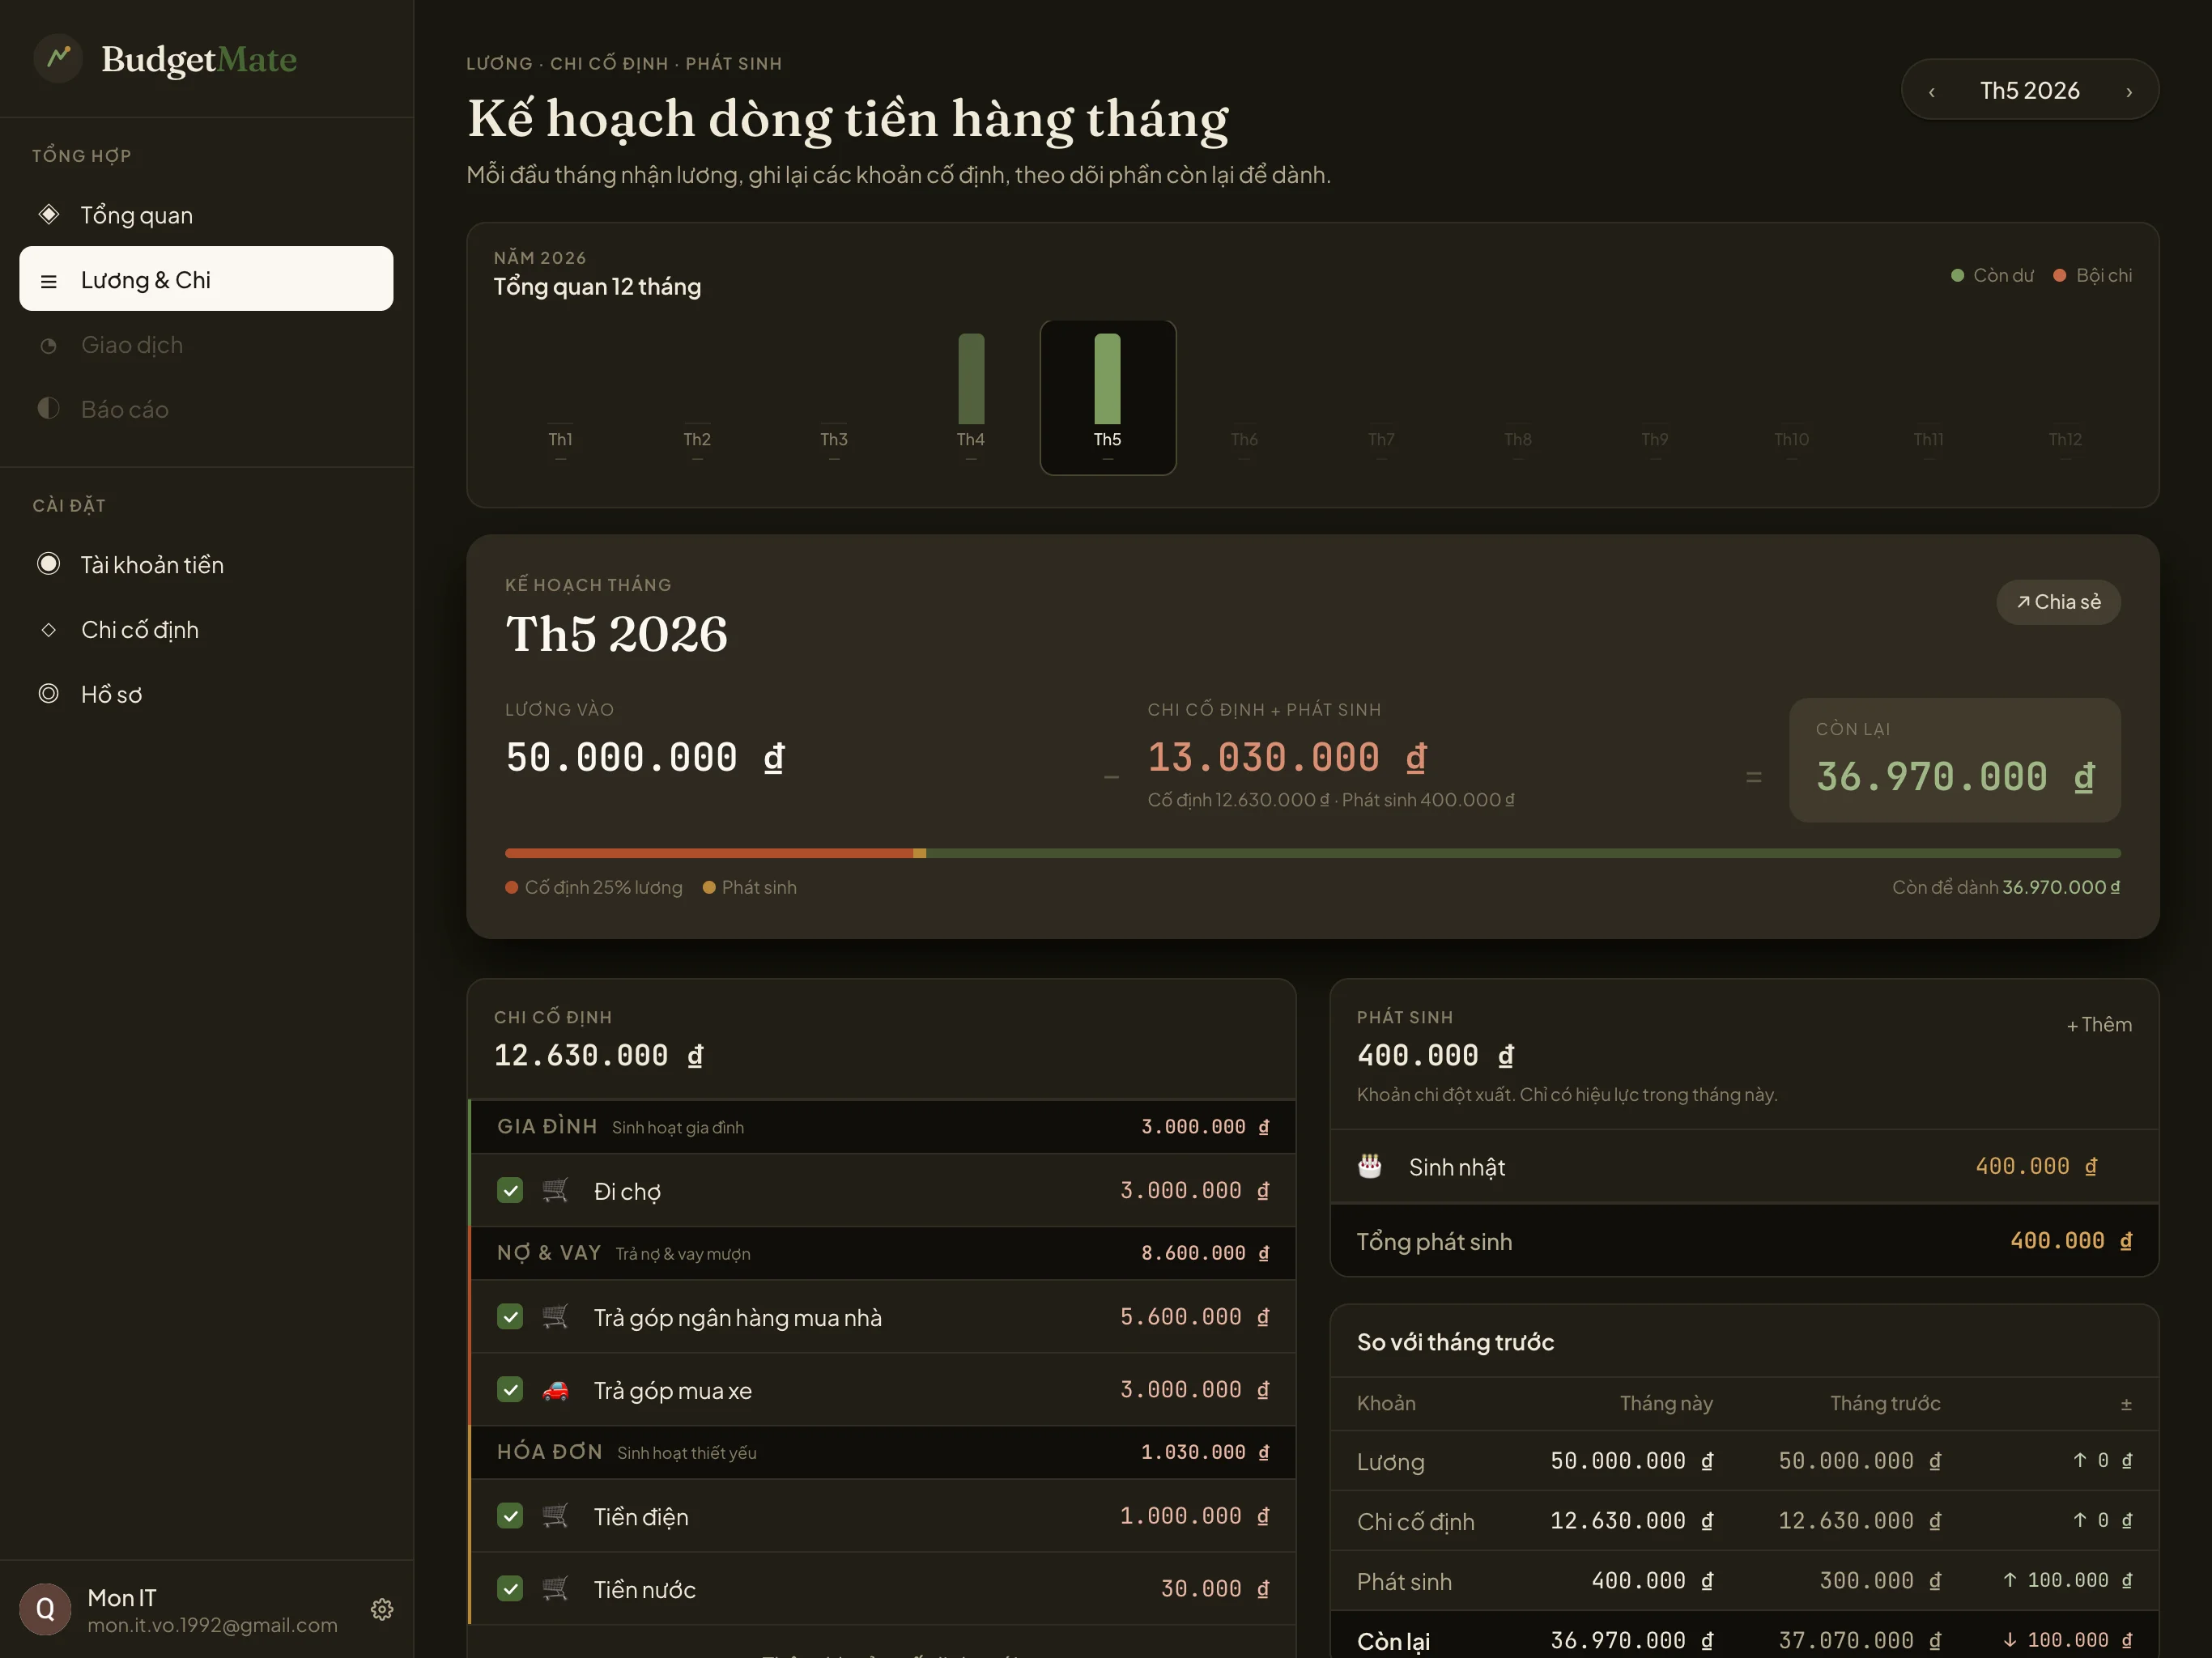Open Giao dịch page
The image size is (2212, 1658).
click(x=206, y=345)
